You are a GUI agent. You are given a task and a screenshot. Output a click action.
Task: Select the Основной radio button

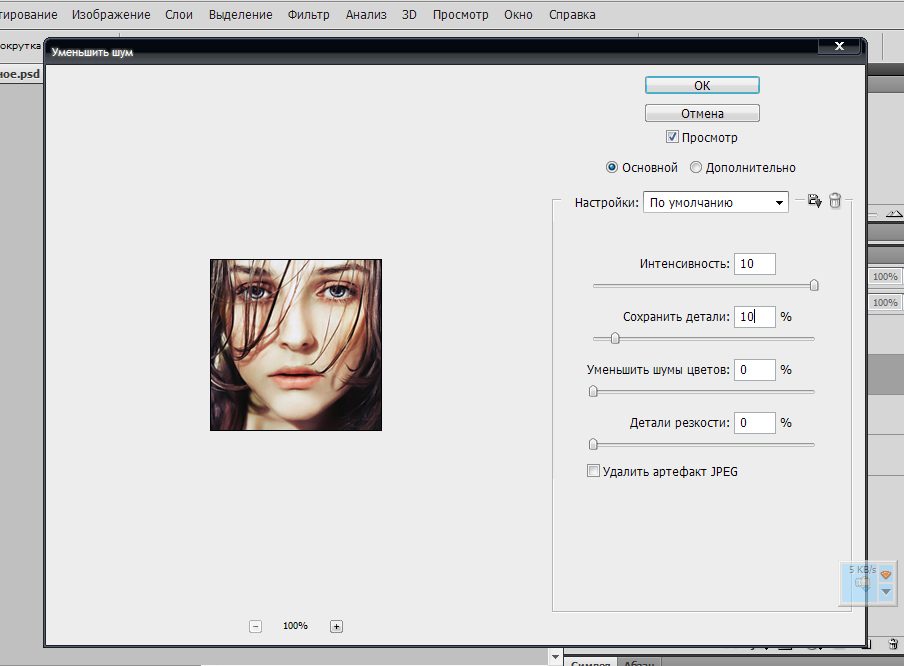click(612, 167)
